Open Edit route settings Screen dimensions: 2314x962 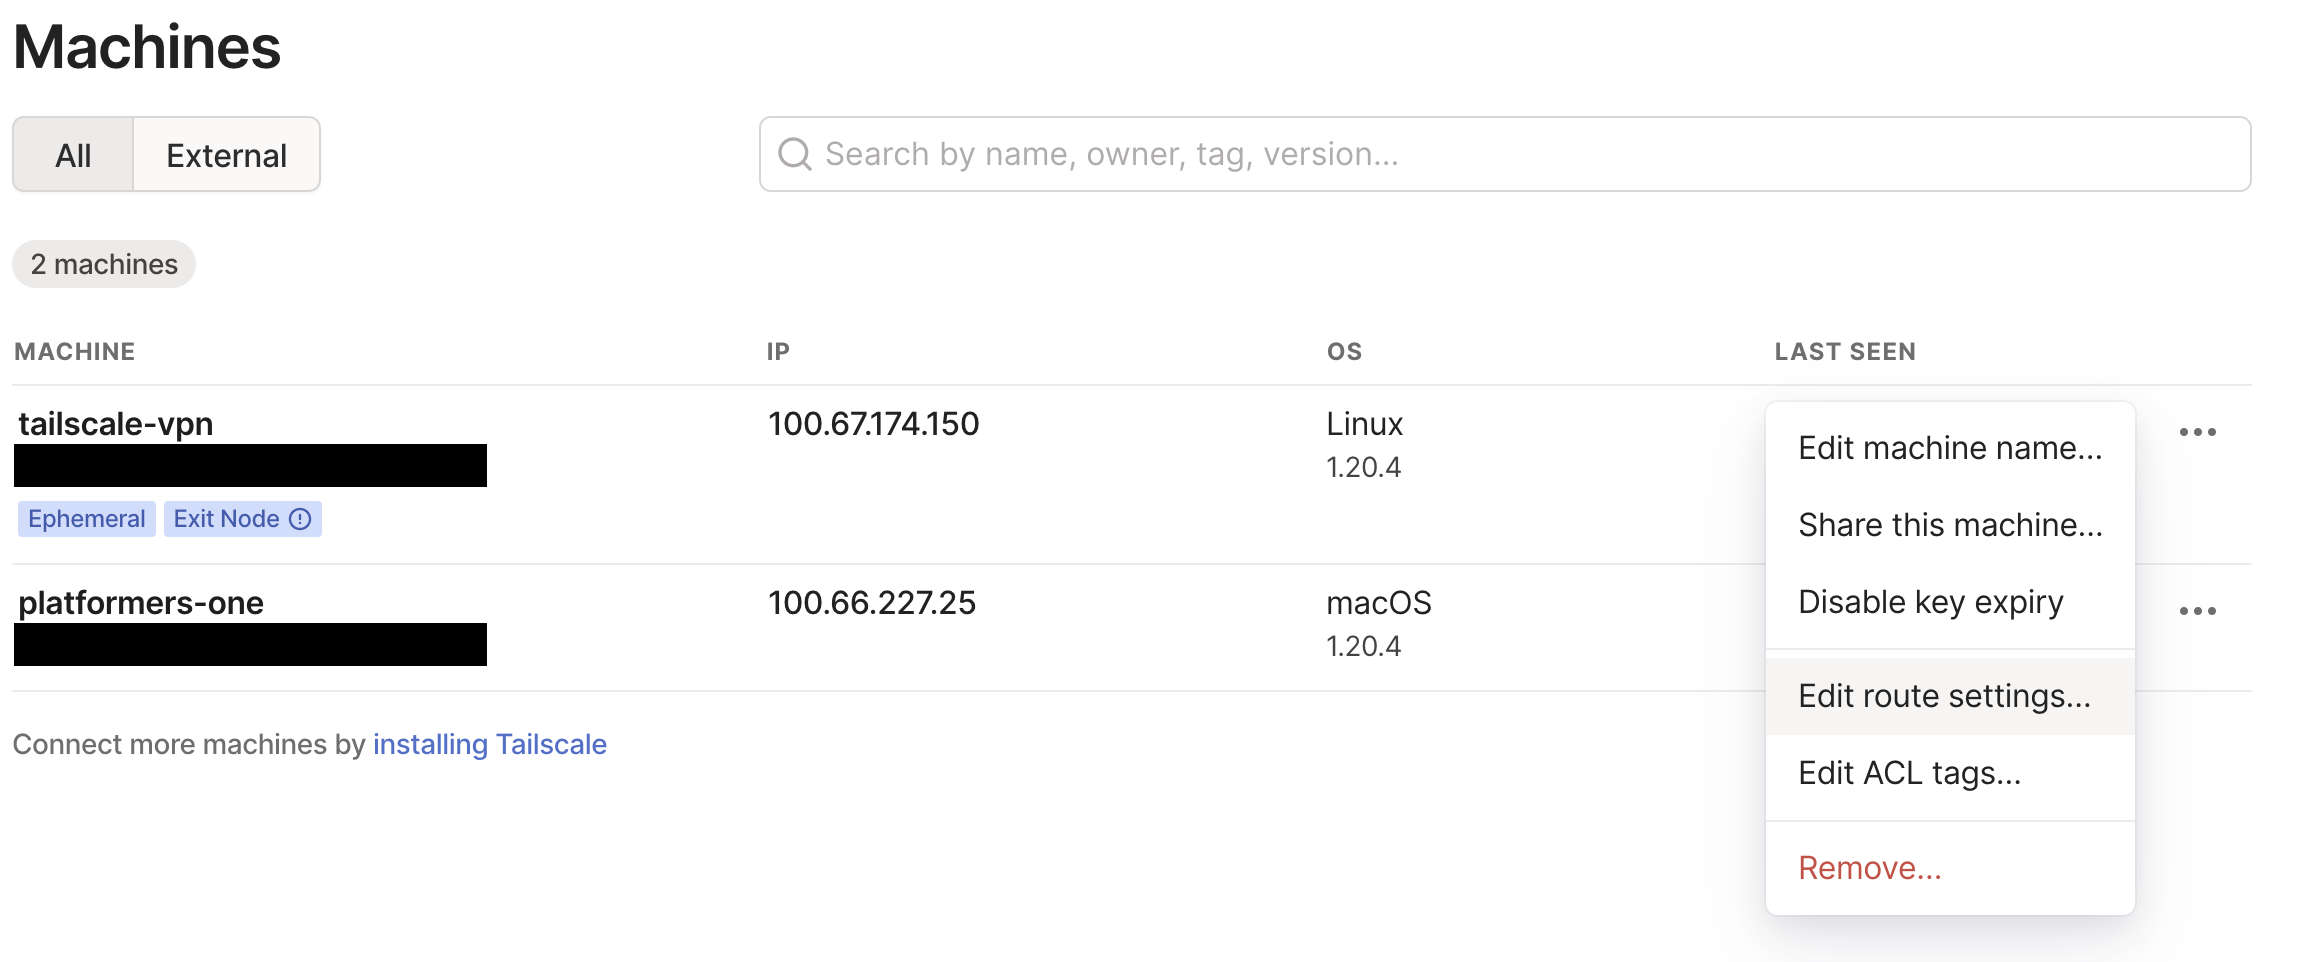(1950, 696)
